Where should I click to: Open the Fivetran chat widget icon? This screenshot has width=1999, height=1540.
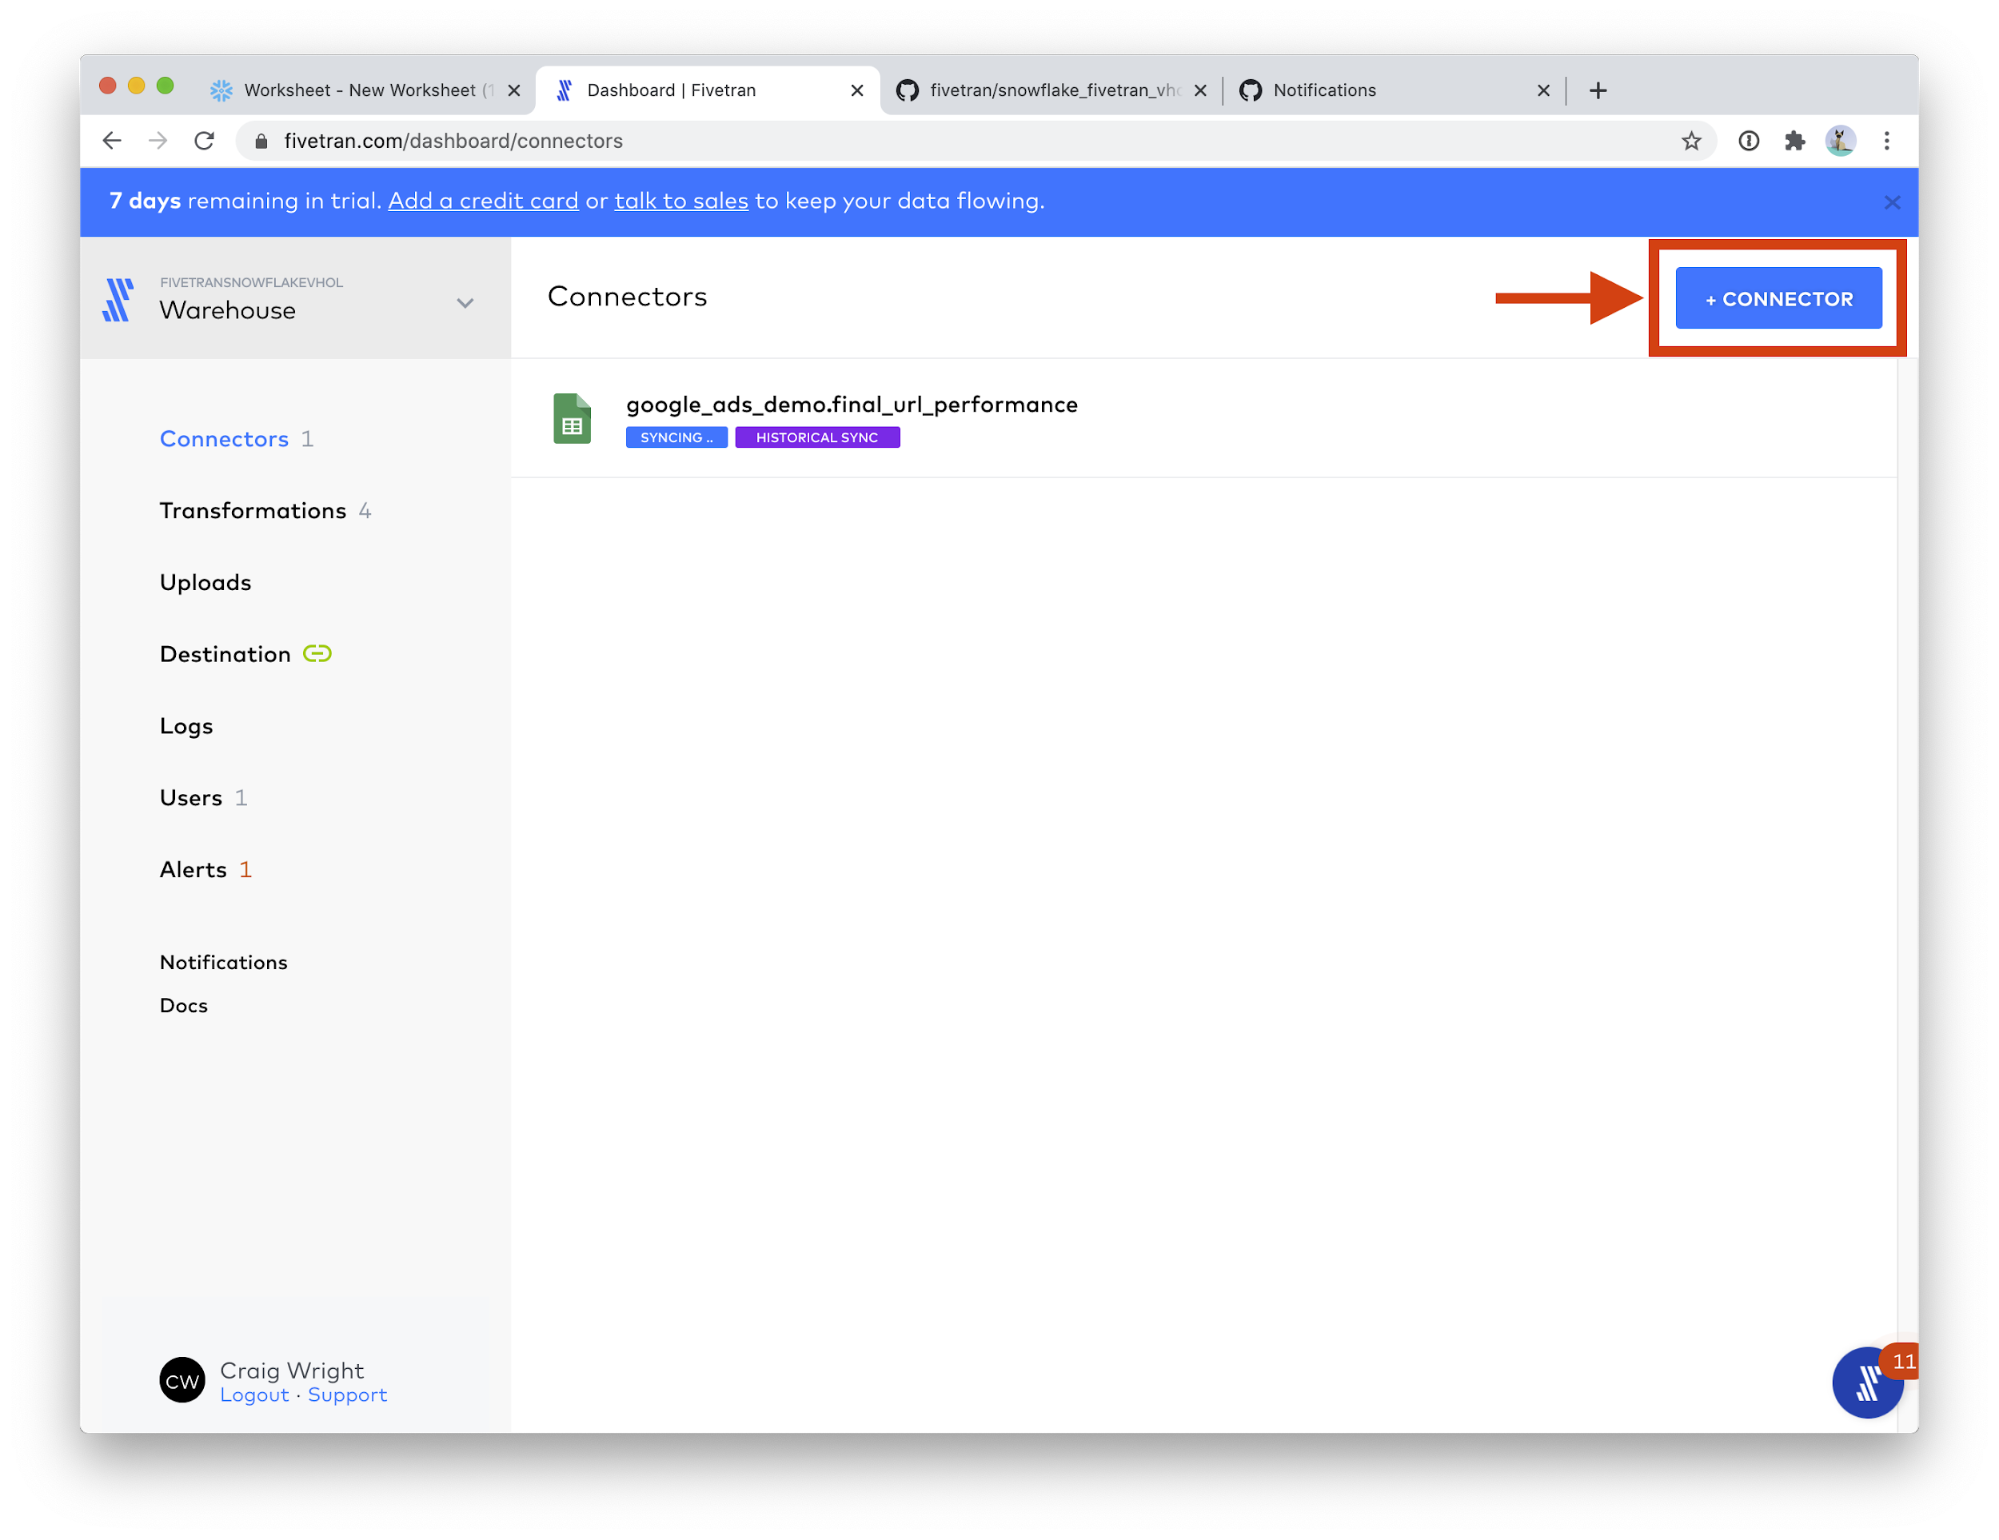click(x=1866, y=1383)
